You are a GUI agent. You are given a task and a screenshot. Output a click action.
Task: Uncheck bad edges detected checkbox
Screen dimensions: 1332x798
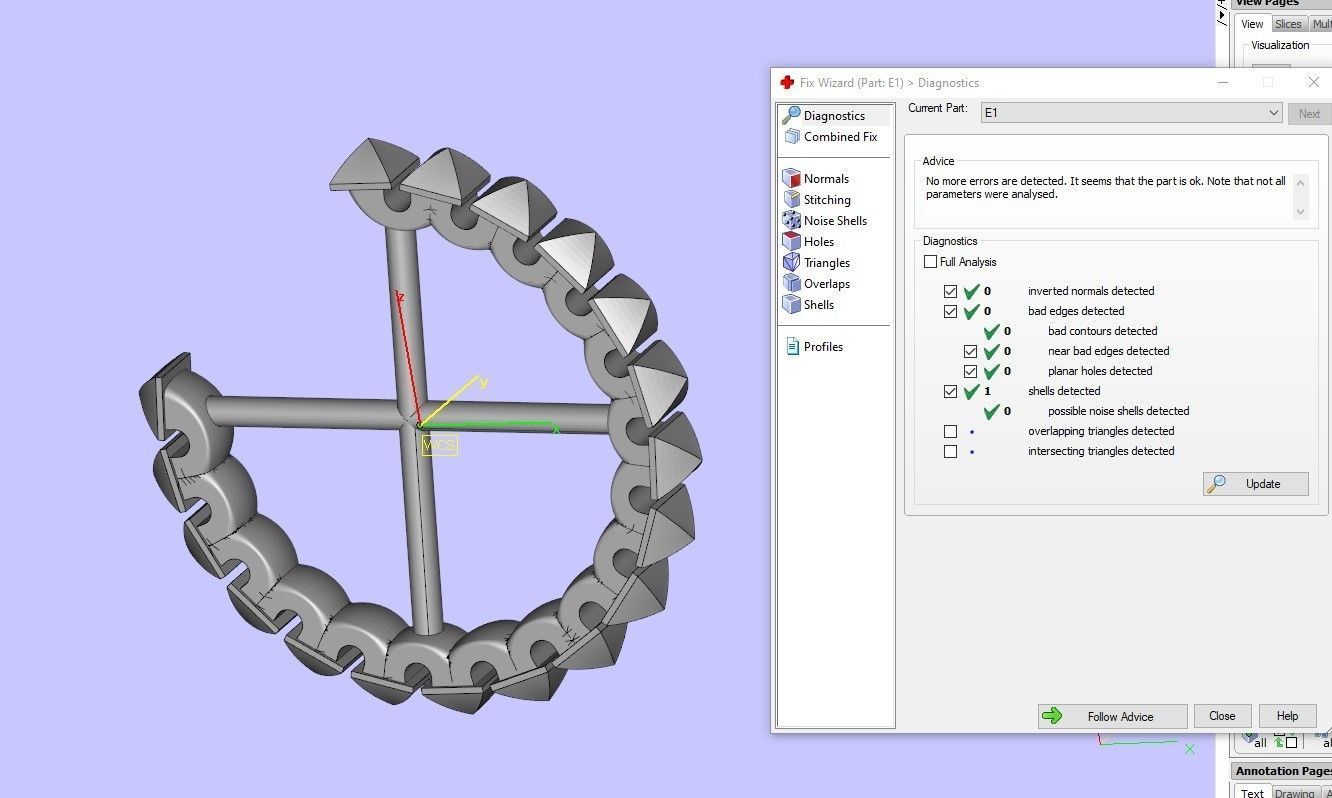pos(951,312)
